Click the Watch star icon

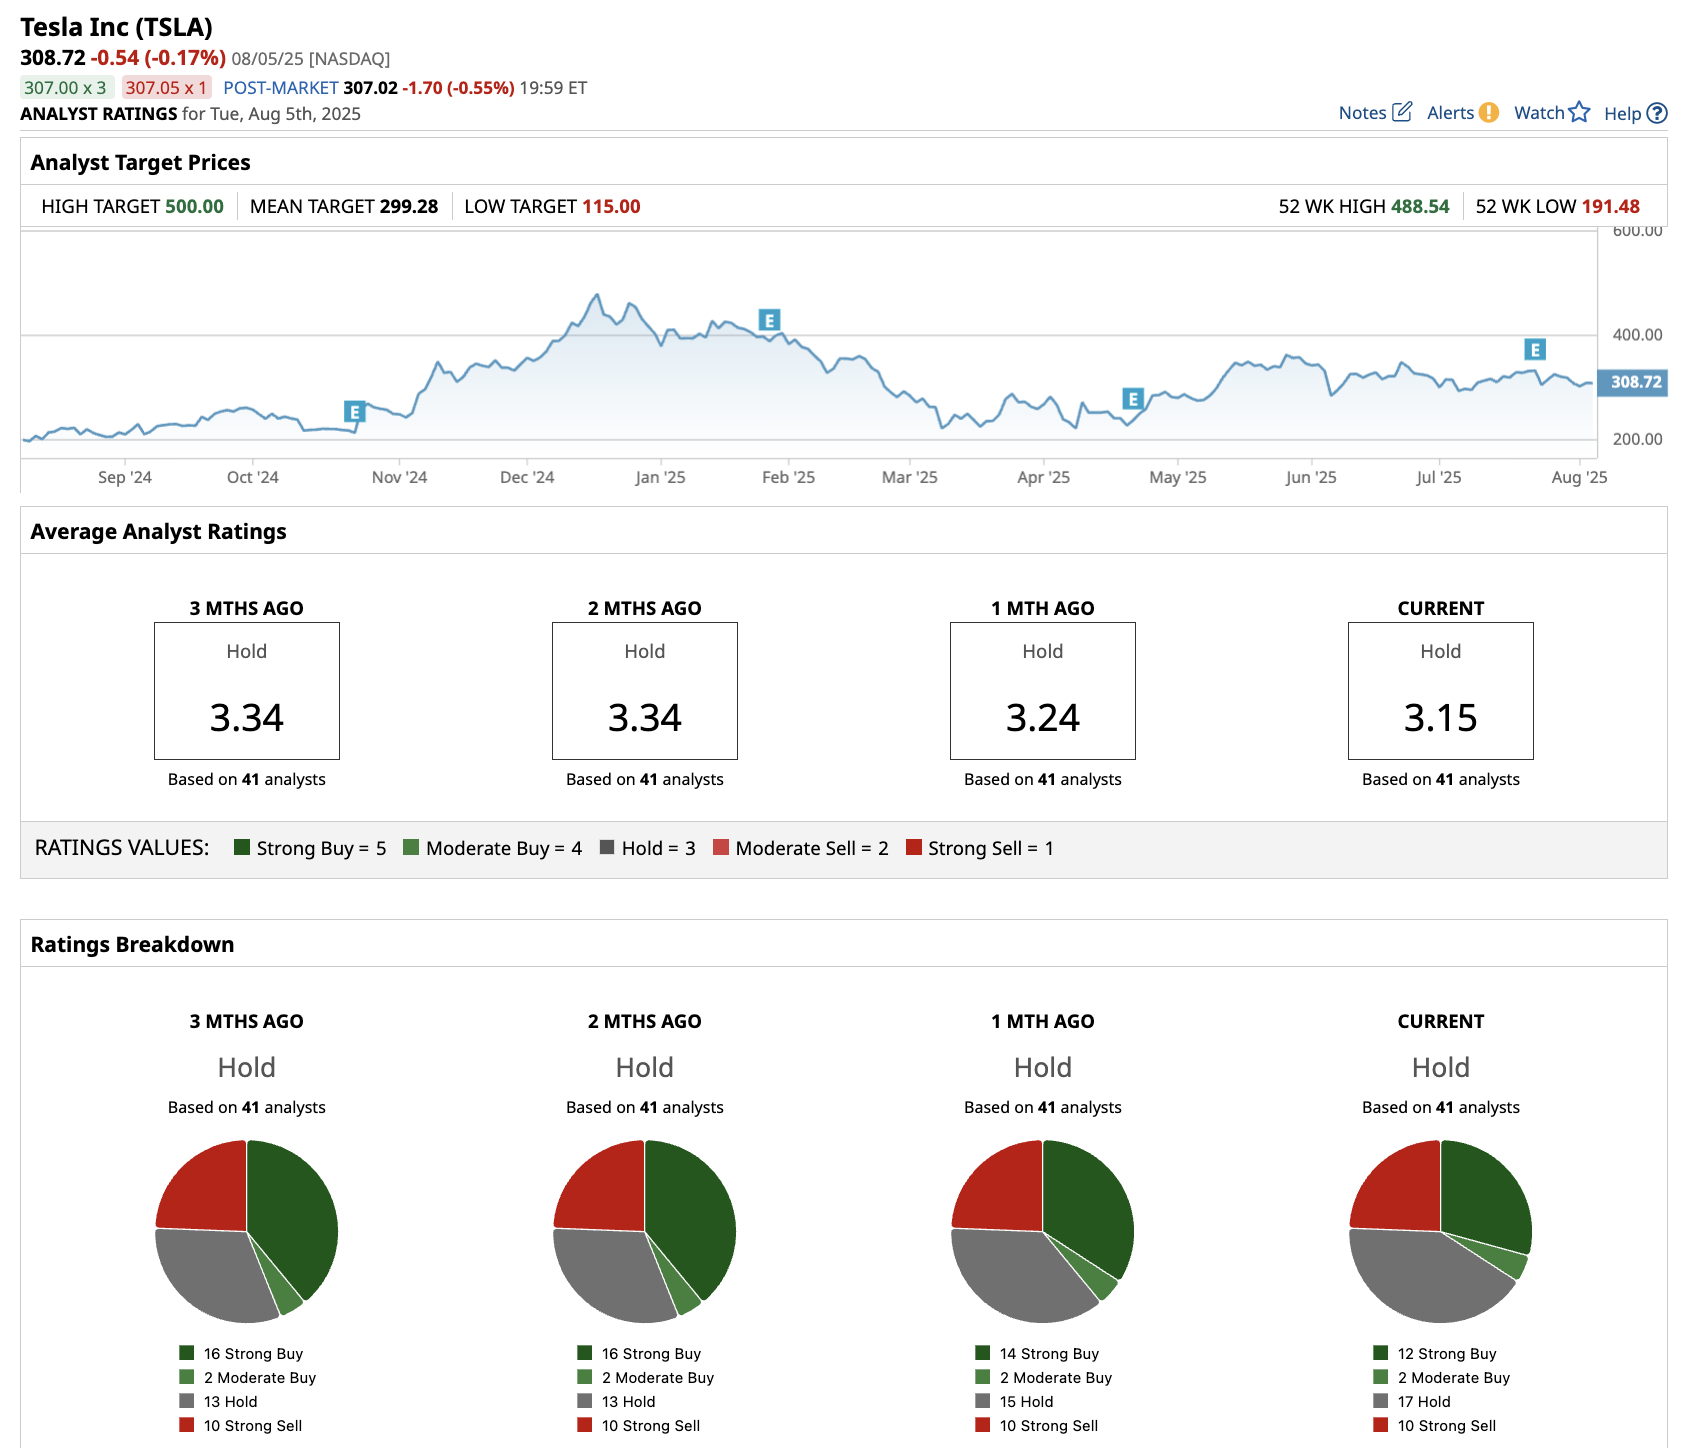pos(1579,112)
